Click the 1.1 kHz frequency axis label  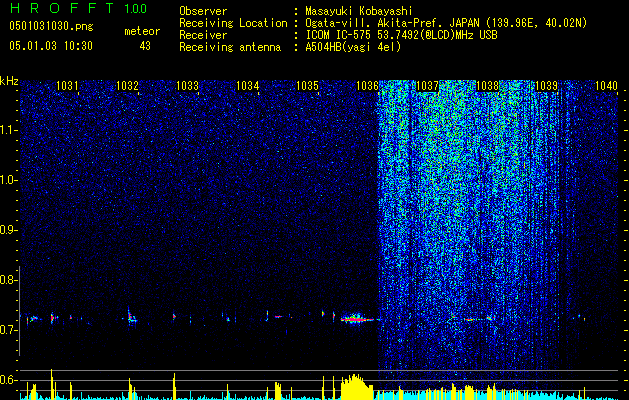click(8, 130)
